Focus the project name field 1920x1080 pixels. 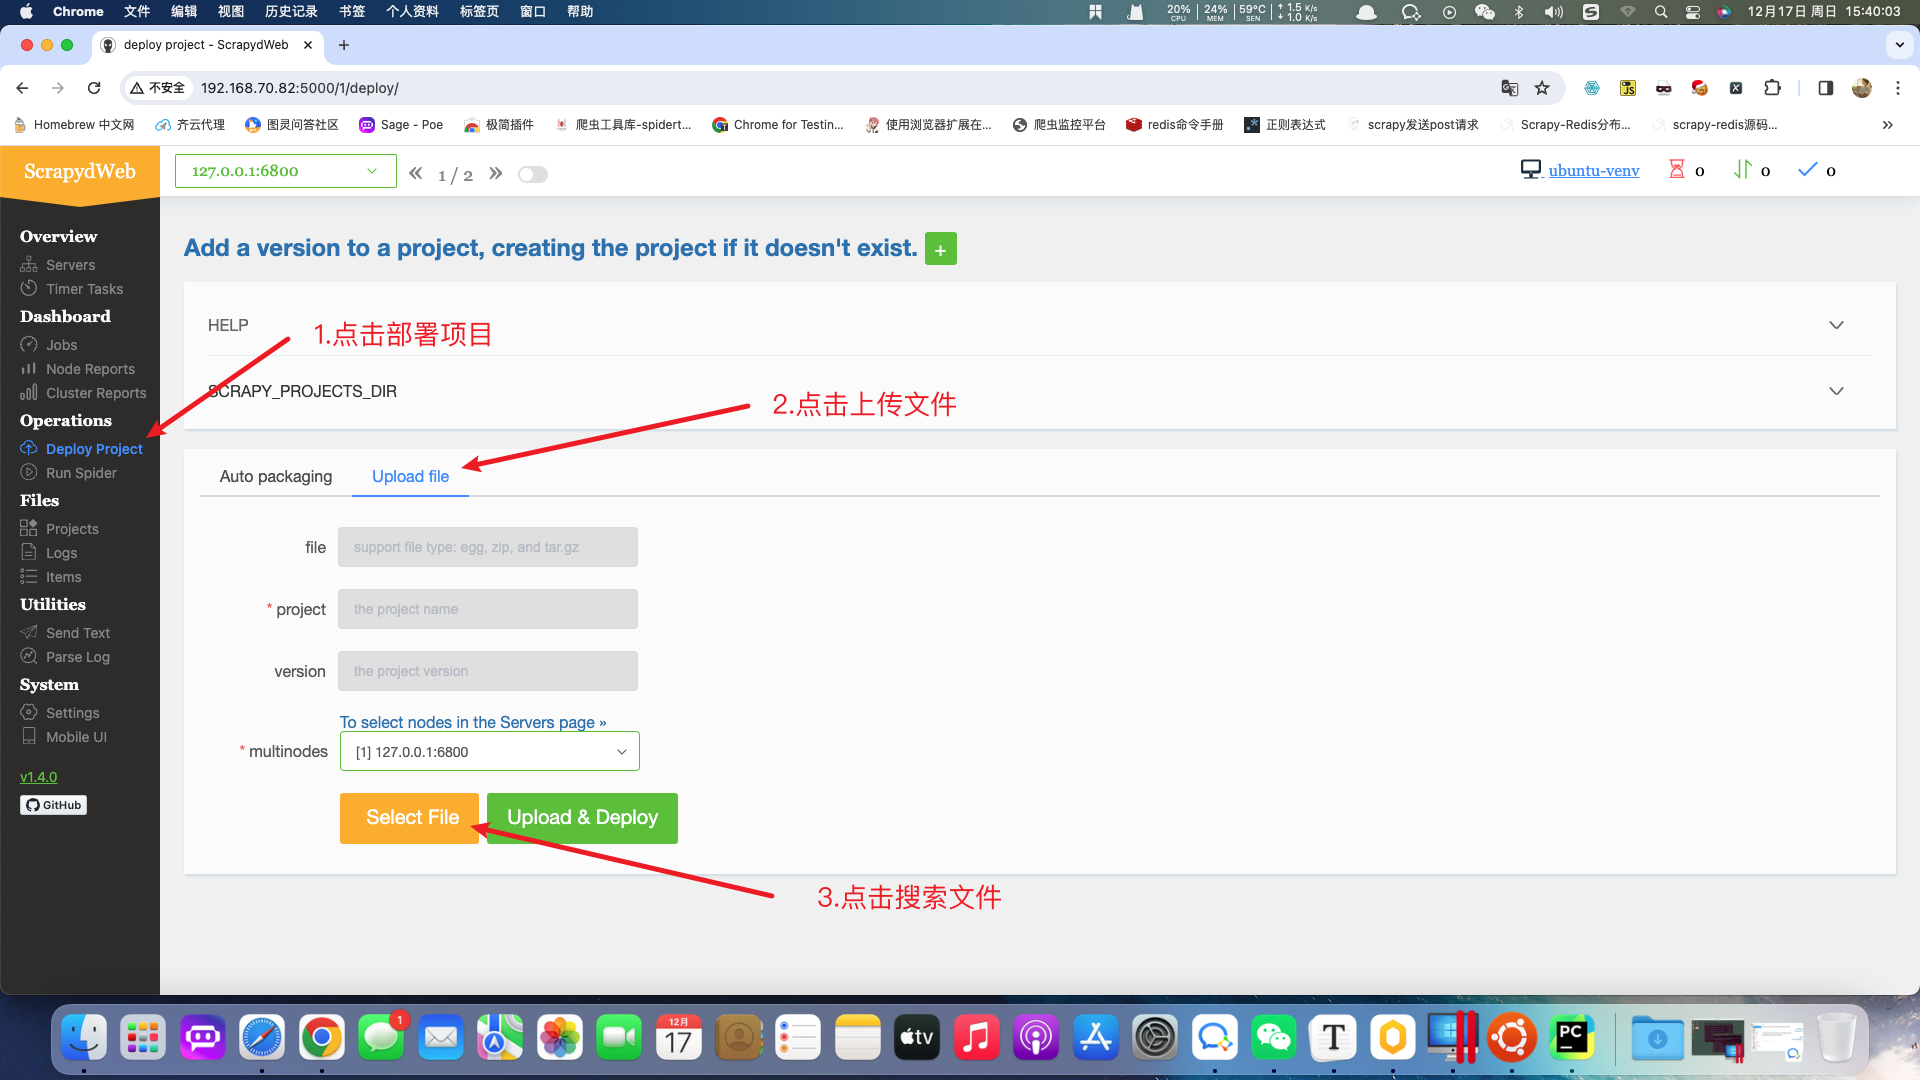tap(488, 609)
